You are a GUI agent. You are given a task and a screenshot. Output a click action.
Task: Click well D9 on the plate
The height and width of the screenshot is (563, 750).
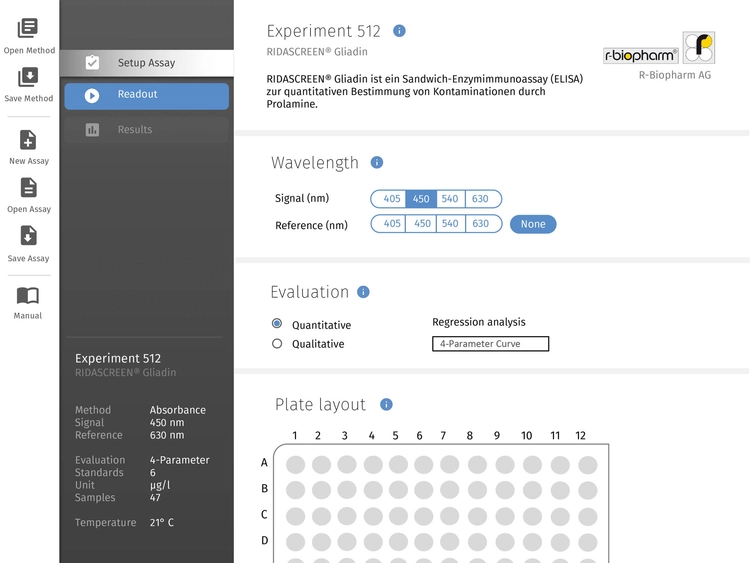(505, 542)
